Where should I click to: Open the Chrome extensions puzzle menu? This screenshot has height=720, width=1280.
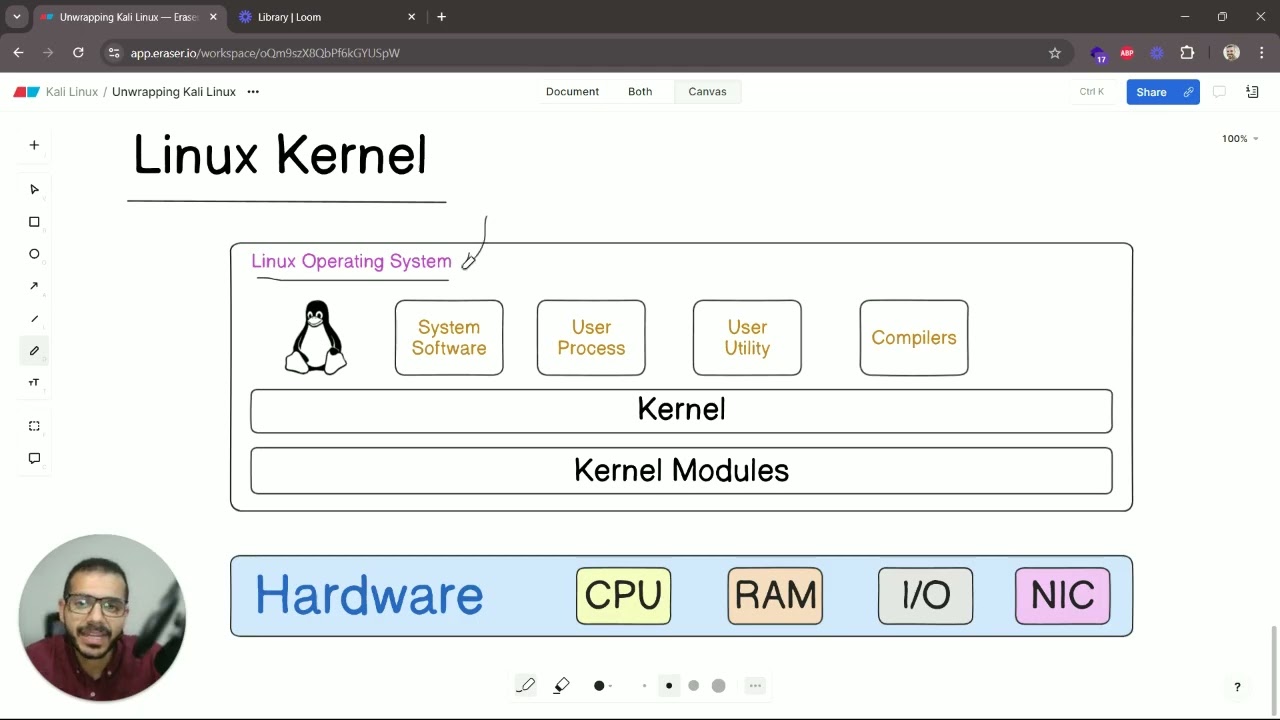[x=1187, y=53]
